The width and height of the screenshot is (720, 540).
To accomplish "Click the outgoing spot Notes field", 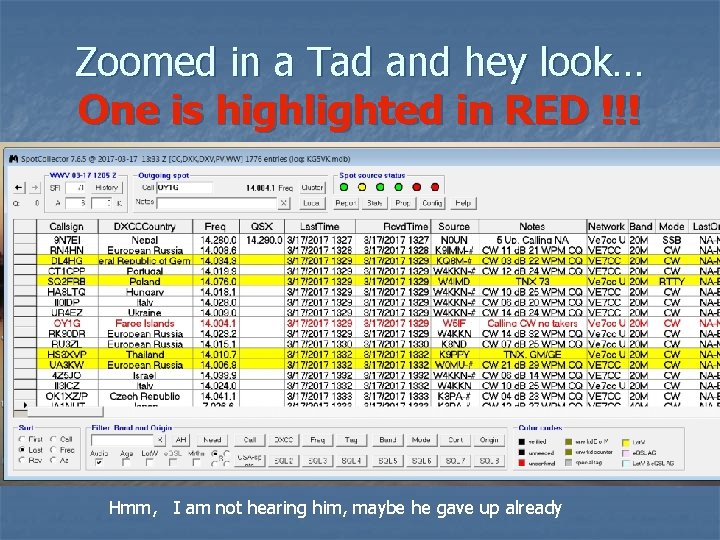I will coord(217,203).
